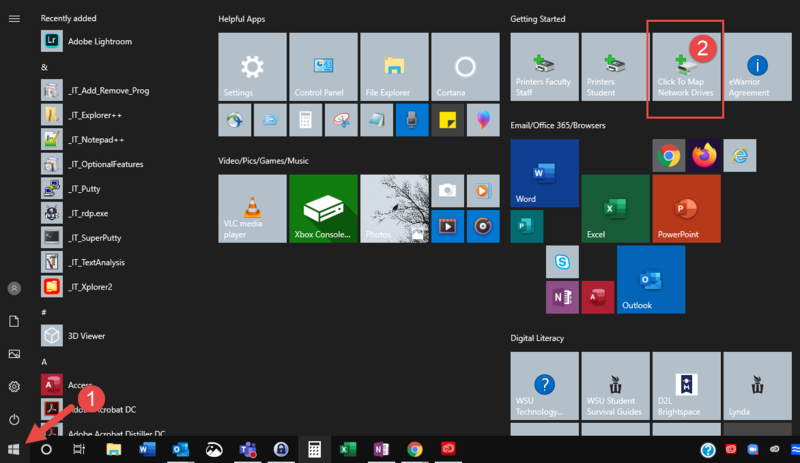Jump to the '#' letter group header
The width and height of the screenshot is (800, 463).
point(45,312)
